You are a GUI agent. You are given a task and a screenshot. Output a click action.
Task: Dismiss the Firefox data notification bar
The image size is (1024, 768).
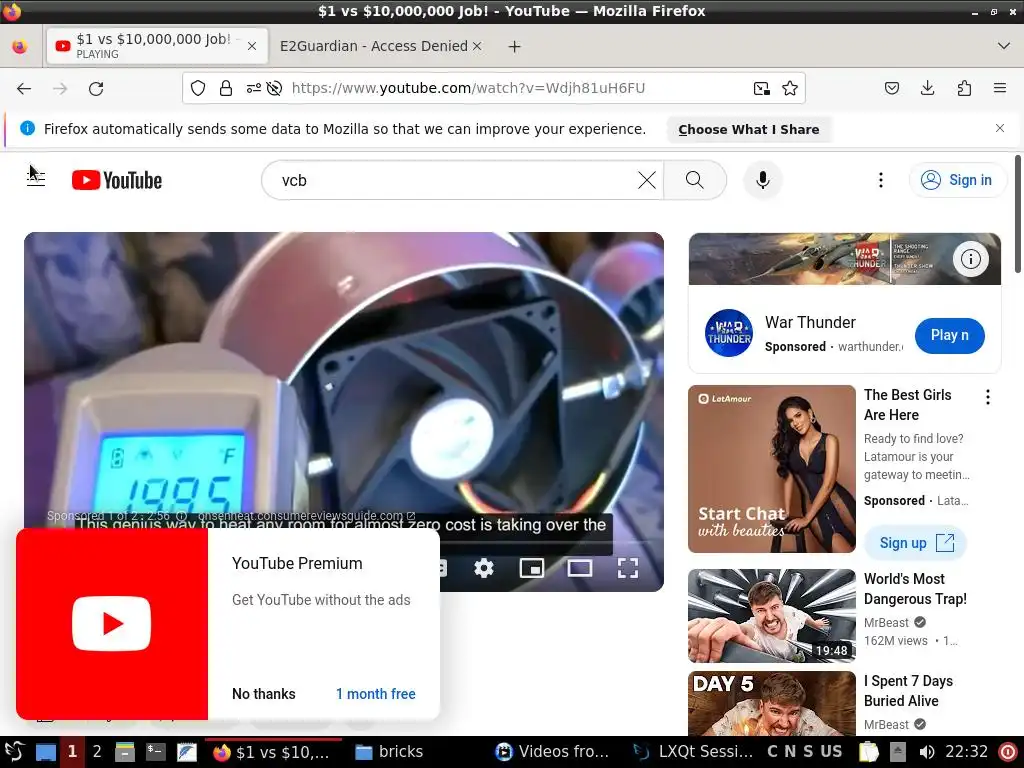pos(999,128)
